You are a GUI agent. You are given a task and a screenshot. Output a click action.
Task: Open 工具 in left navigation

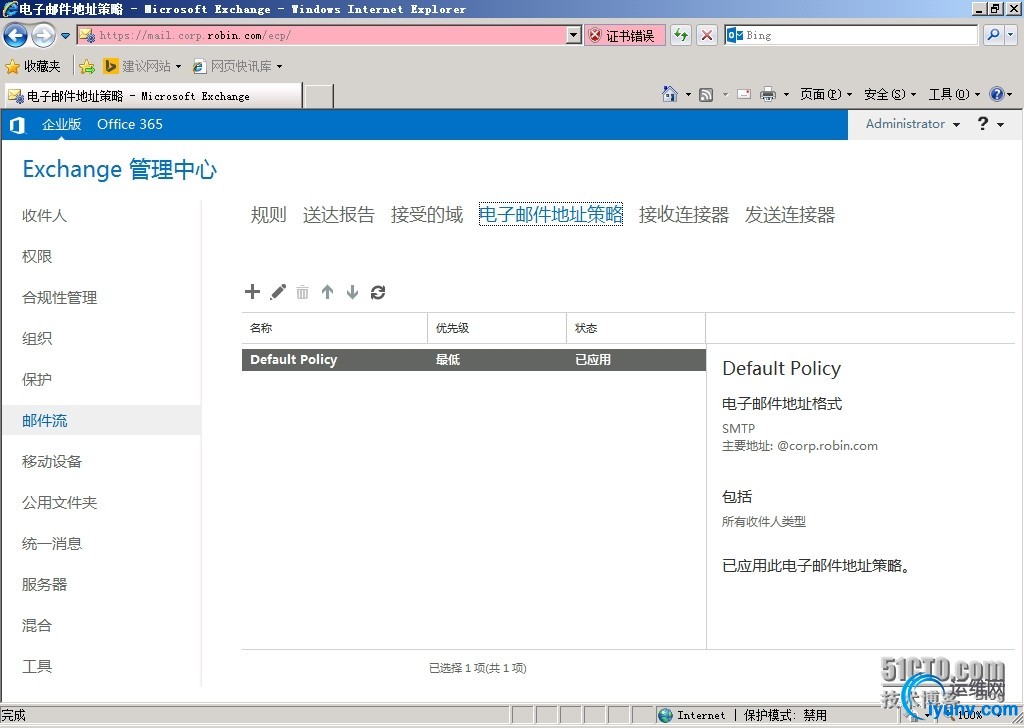(37, 666)
